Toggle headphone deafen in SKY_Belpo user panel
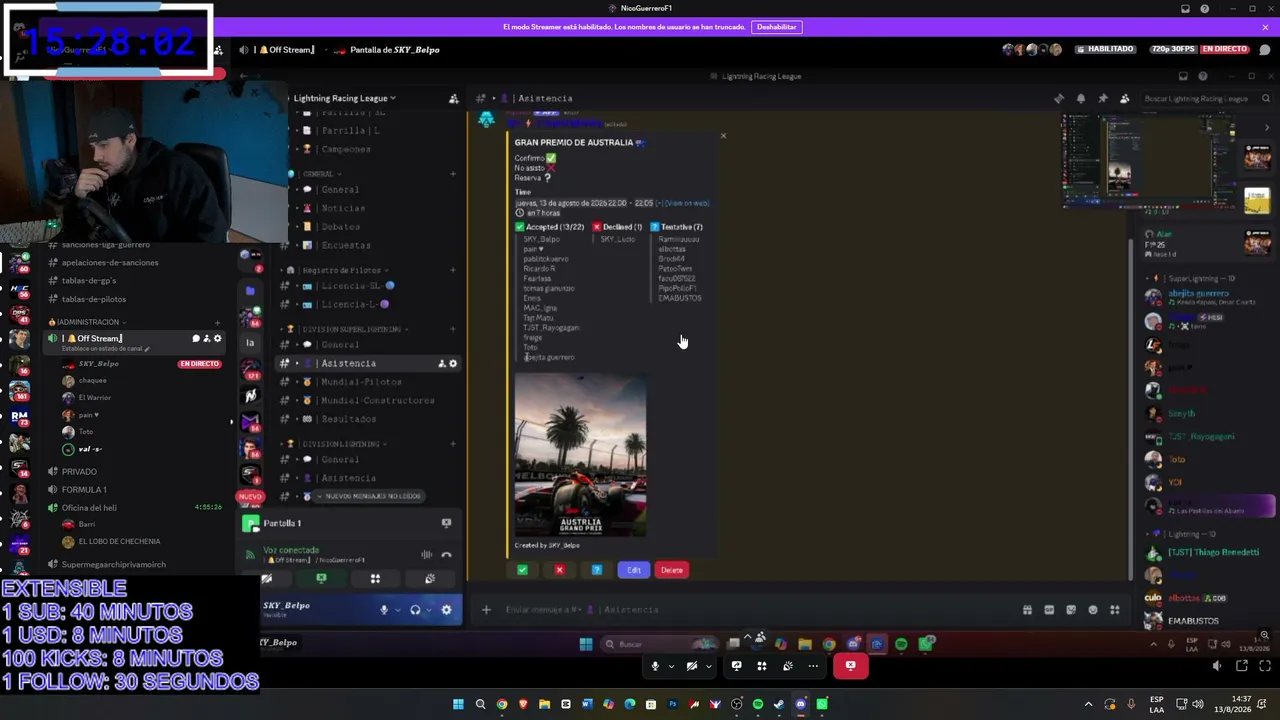1280x720 pixels. coord(415,610)
